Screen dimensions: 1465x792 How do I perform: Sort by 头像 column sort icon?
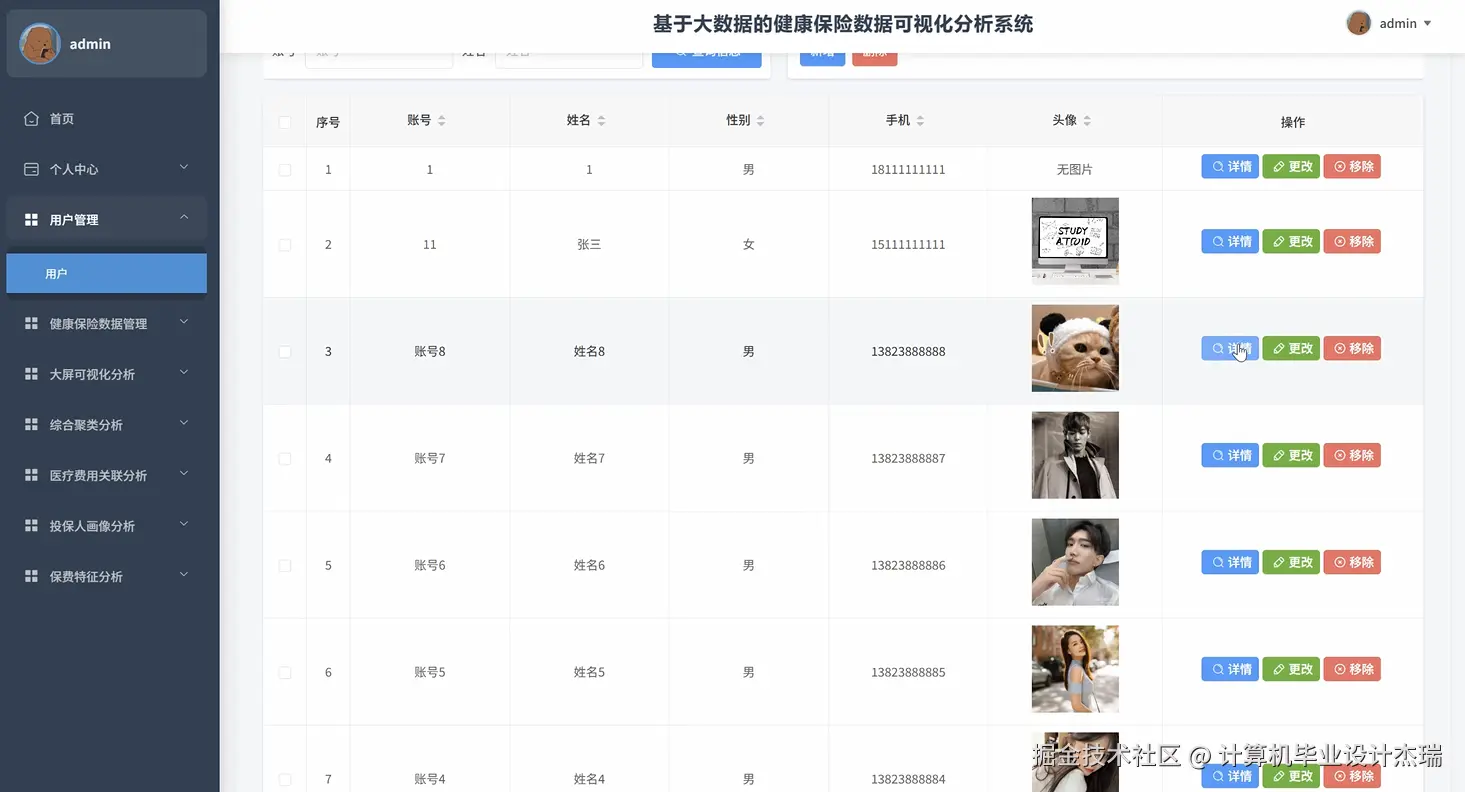1087,120
